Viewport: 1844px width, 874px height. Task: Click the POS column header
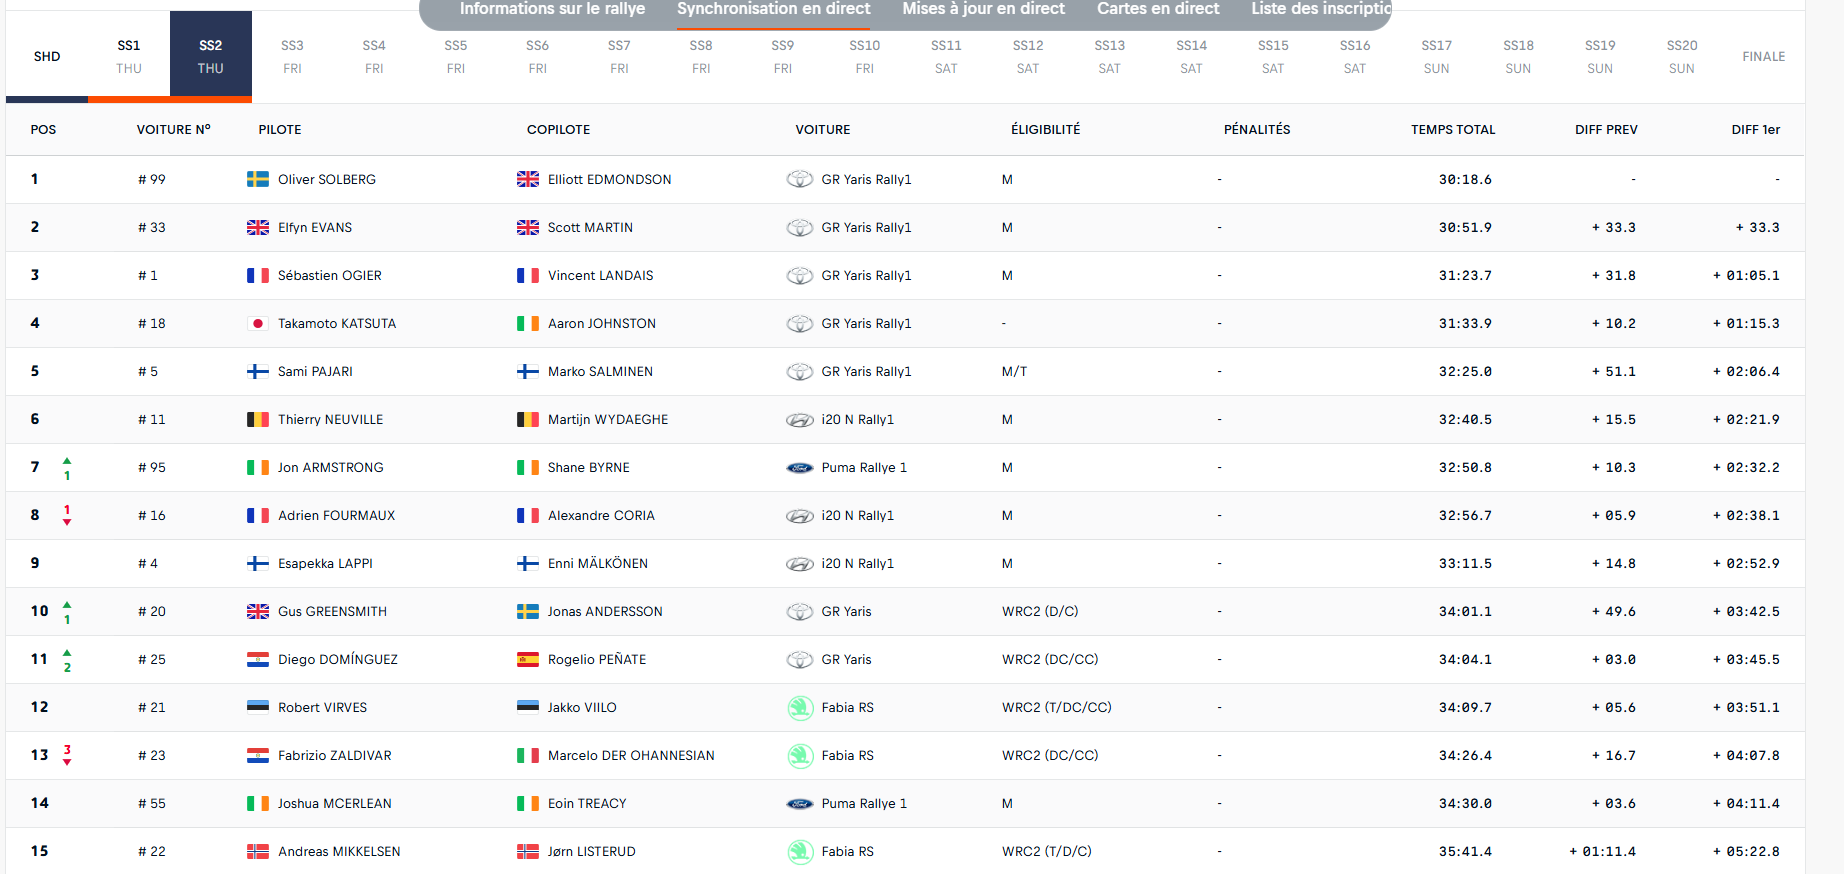click(43, 130)
